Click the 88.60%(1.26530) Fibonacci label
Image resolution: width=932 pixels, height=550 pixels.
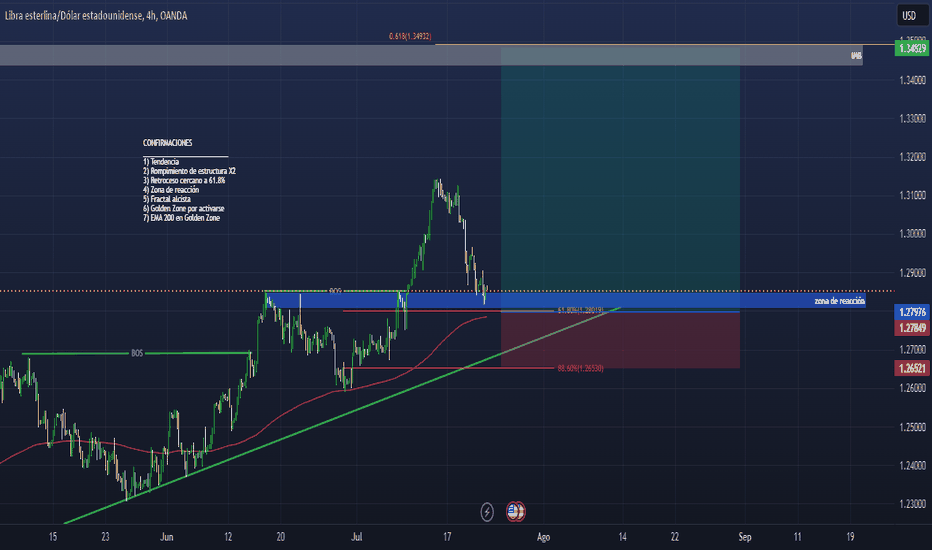(x=580, y=369)
